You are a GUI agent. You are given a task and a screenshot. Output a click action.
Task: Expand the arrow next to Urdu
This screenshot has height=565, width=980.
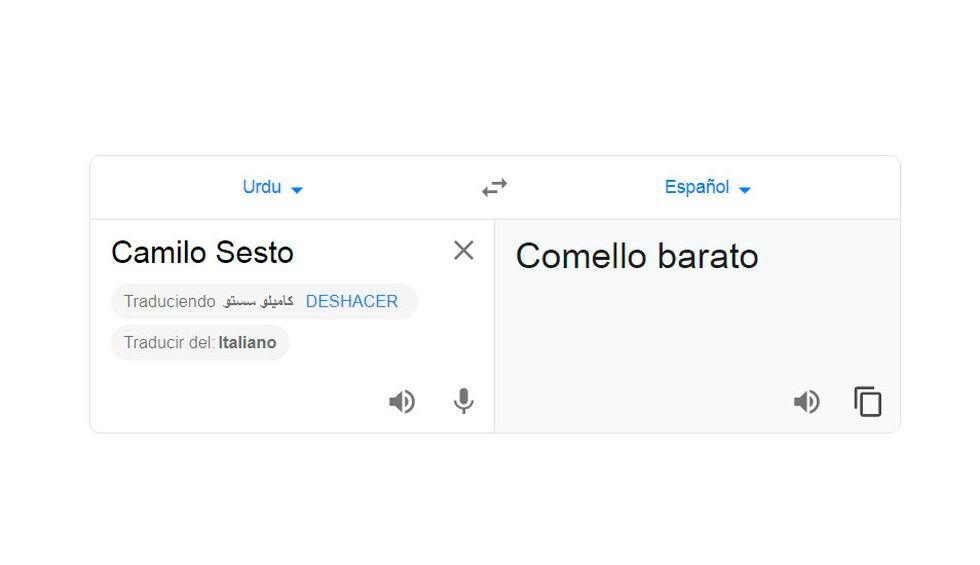coord(297,189)
